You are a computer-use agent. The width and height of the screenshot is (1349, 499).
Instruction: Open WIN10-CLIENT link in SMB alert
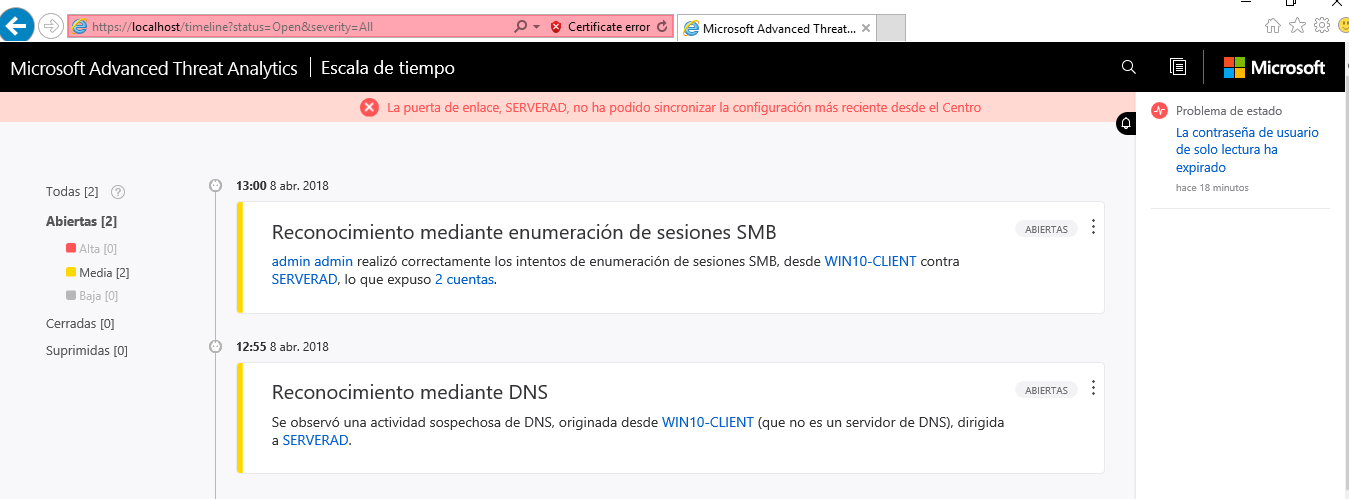(x=870, y=261)
